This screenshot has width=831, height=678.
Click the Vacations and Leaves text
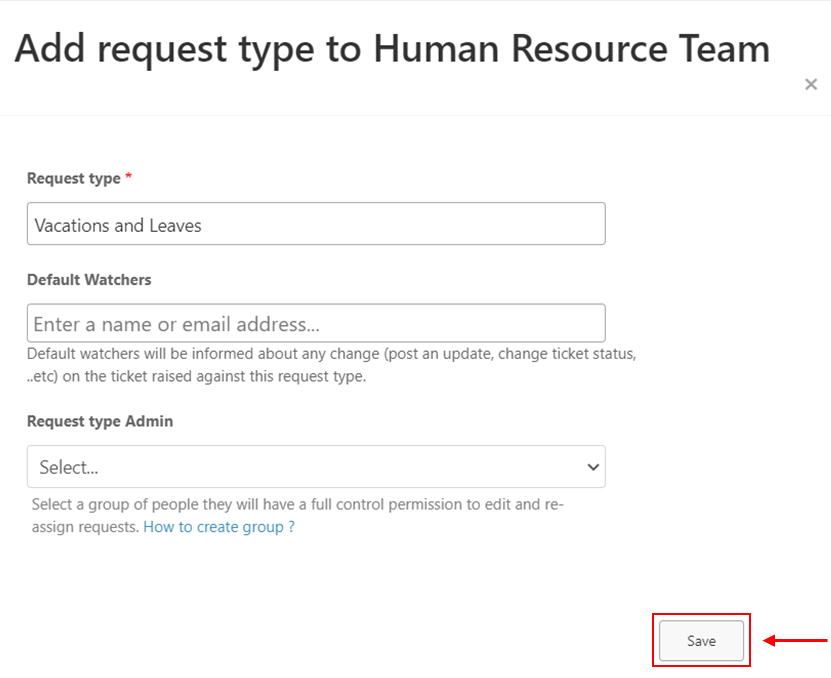[118, 225]
